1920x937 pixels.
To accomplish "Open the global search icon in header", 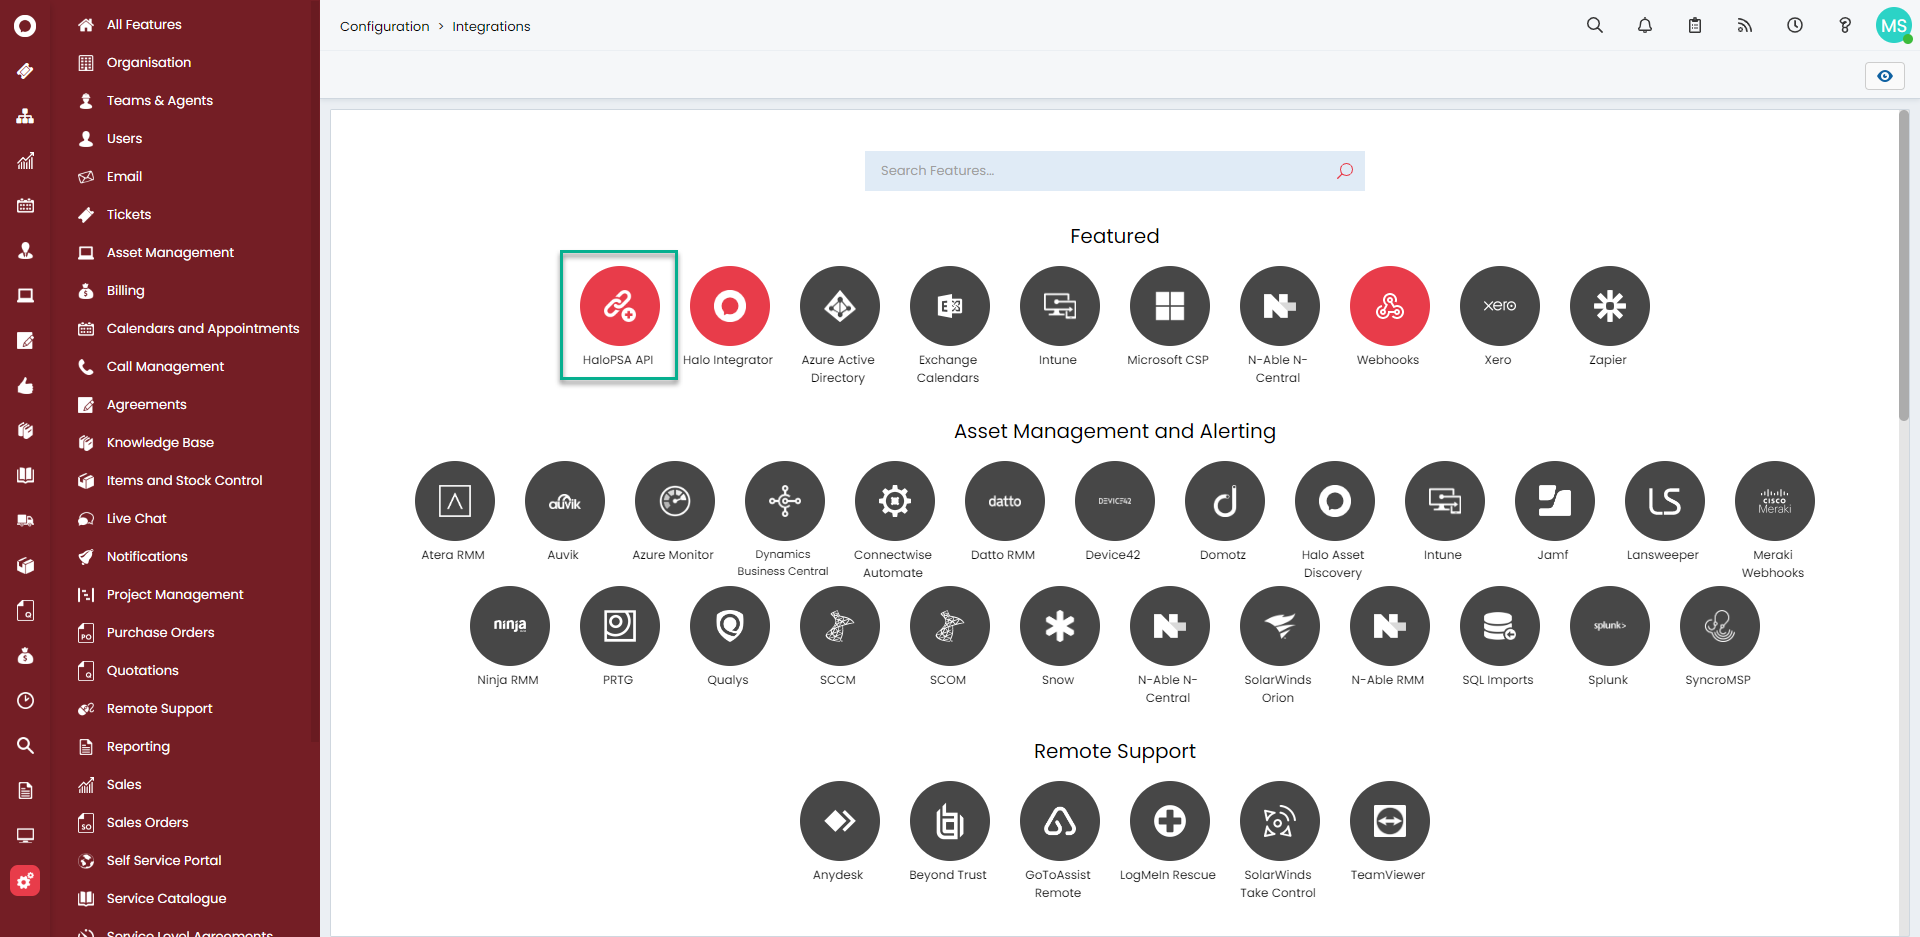I will tap(1595, 26).
